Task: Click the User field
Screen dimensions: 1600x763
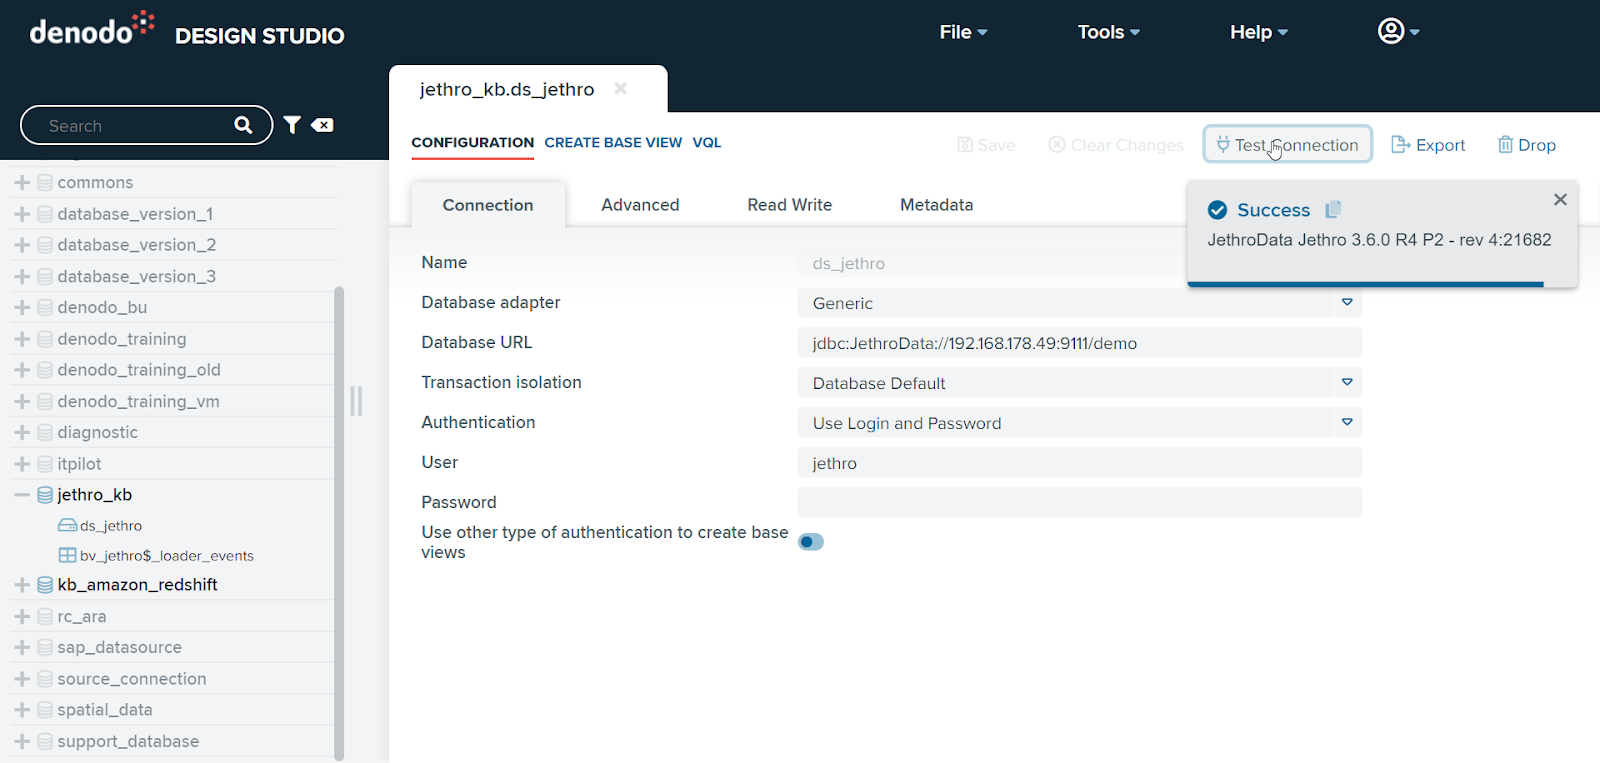Action: click(1080, 463)
